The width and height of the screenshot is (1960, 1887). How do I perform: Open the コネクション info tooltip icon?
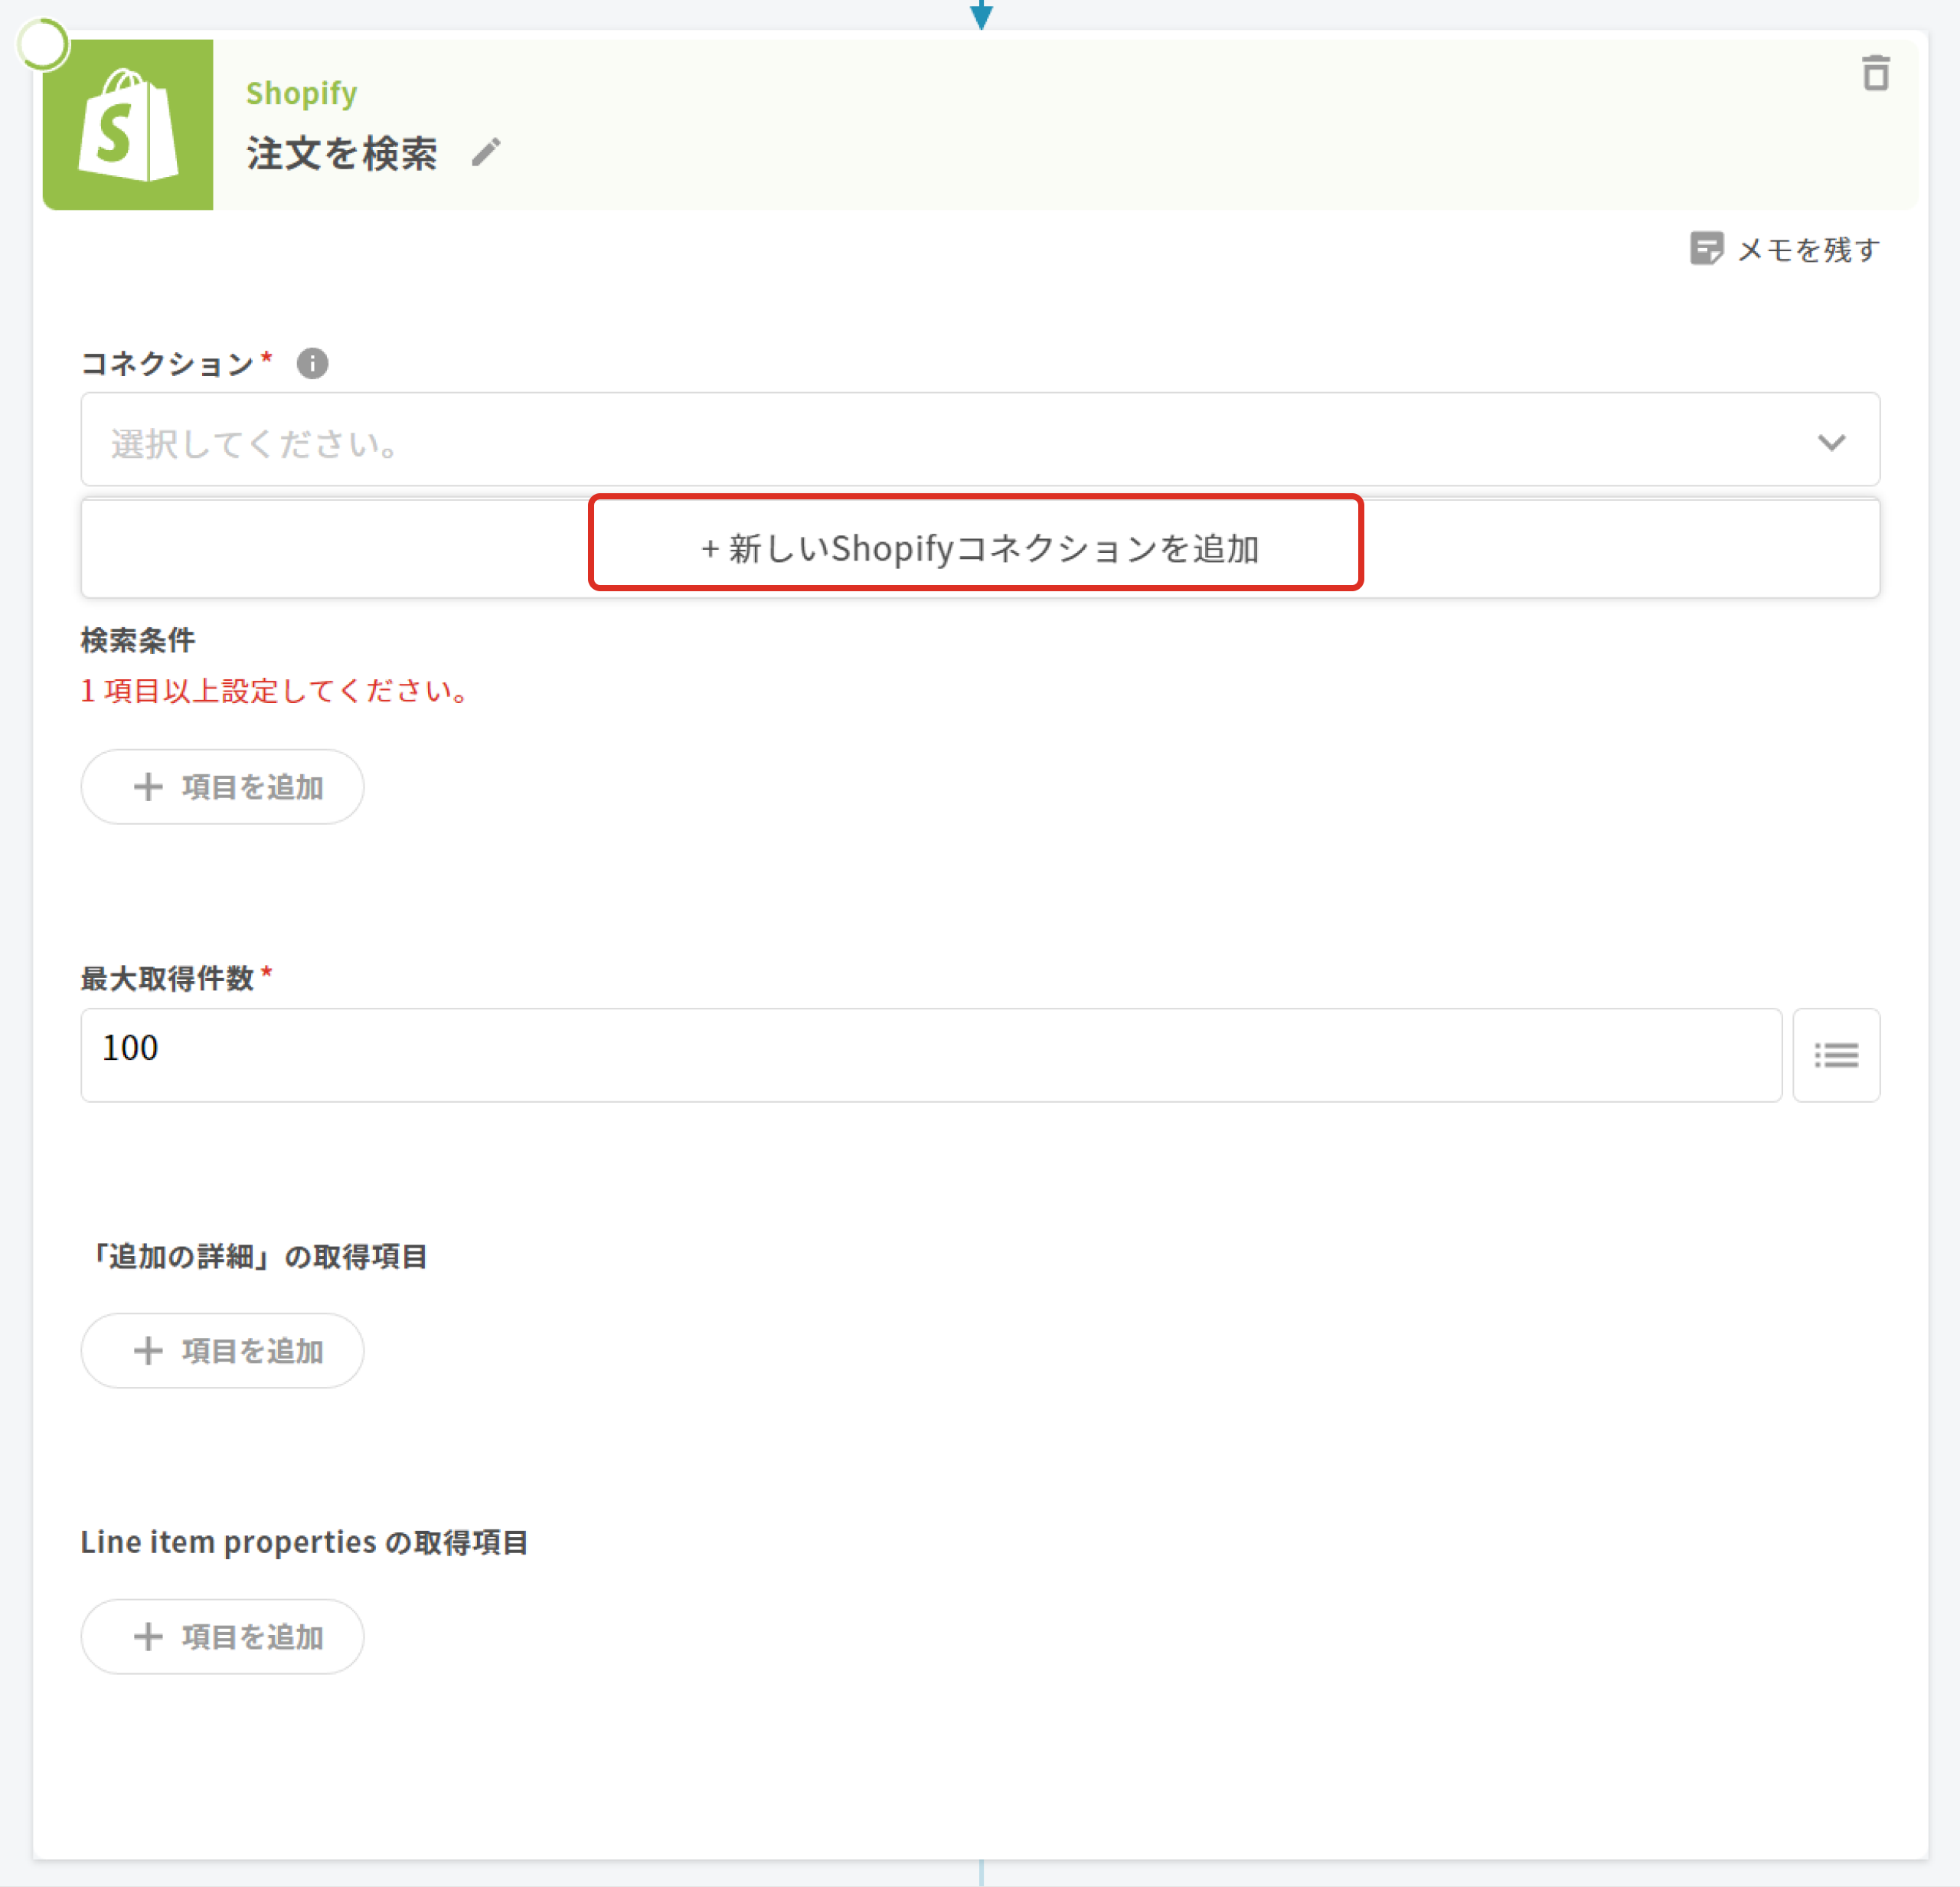pyautogui.click(x=312, y=363)
